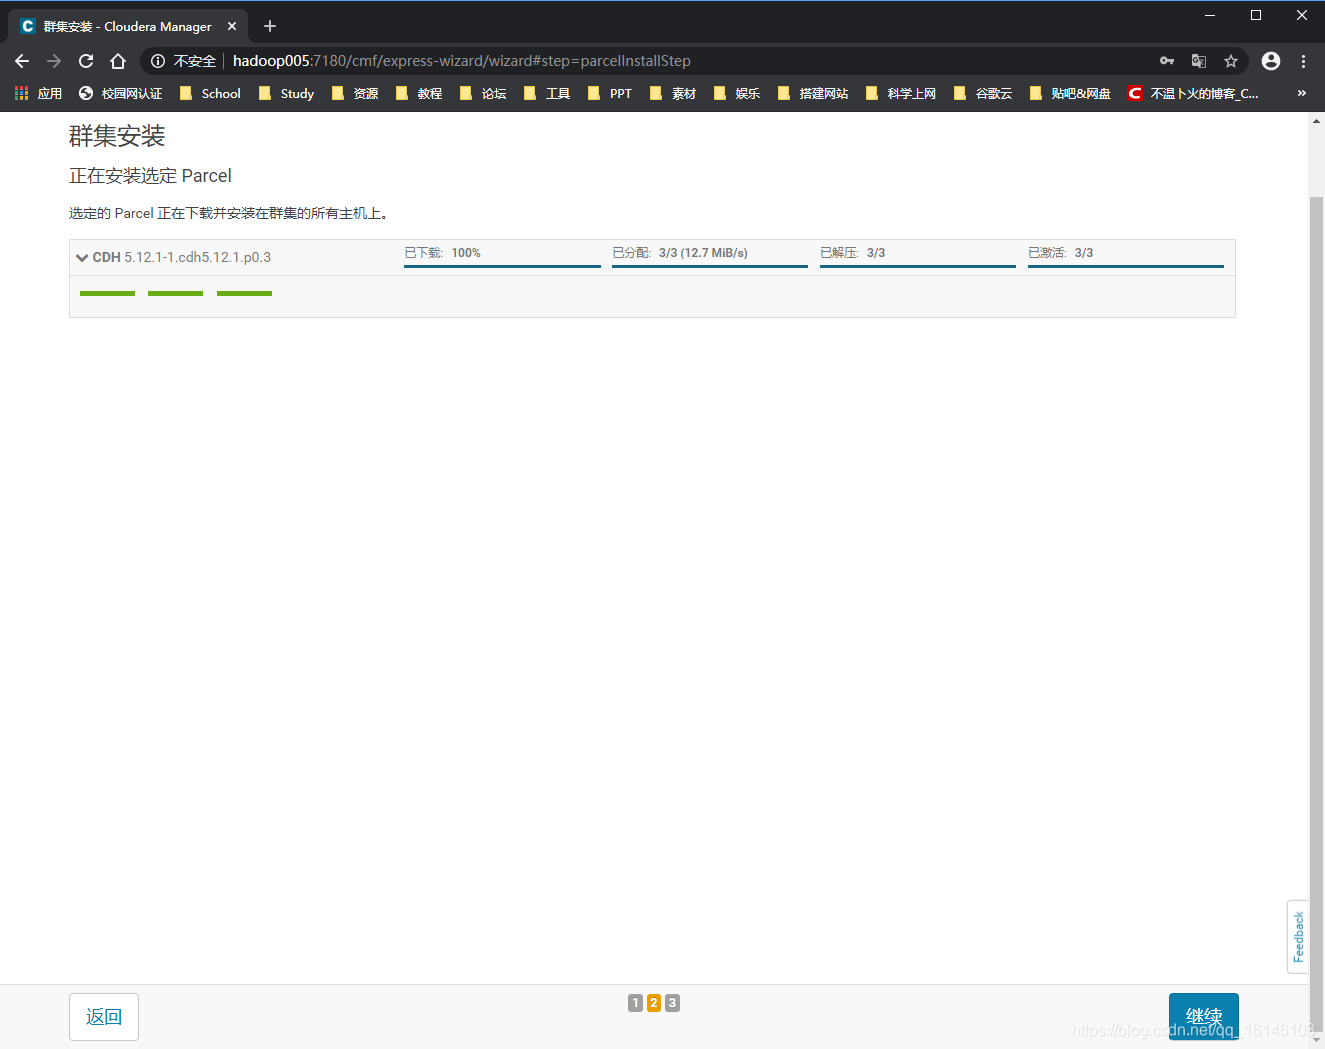This screenshot has height=1049, width=1325.
Task: Open the 科学上网 bookmark folder
Action: click(x=901, y=93)
